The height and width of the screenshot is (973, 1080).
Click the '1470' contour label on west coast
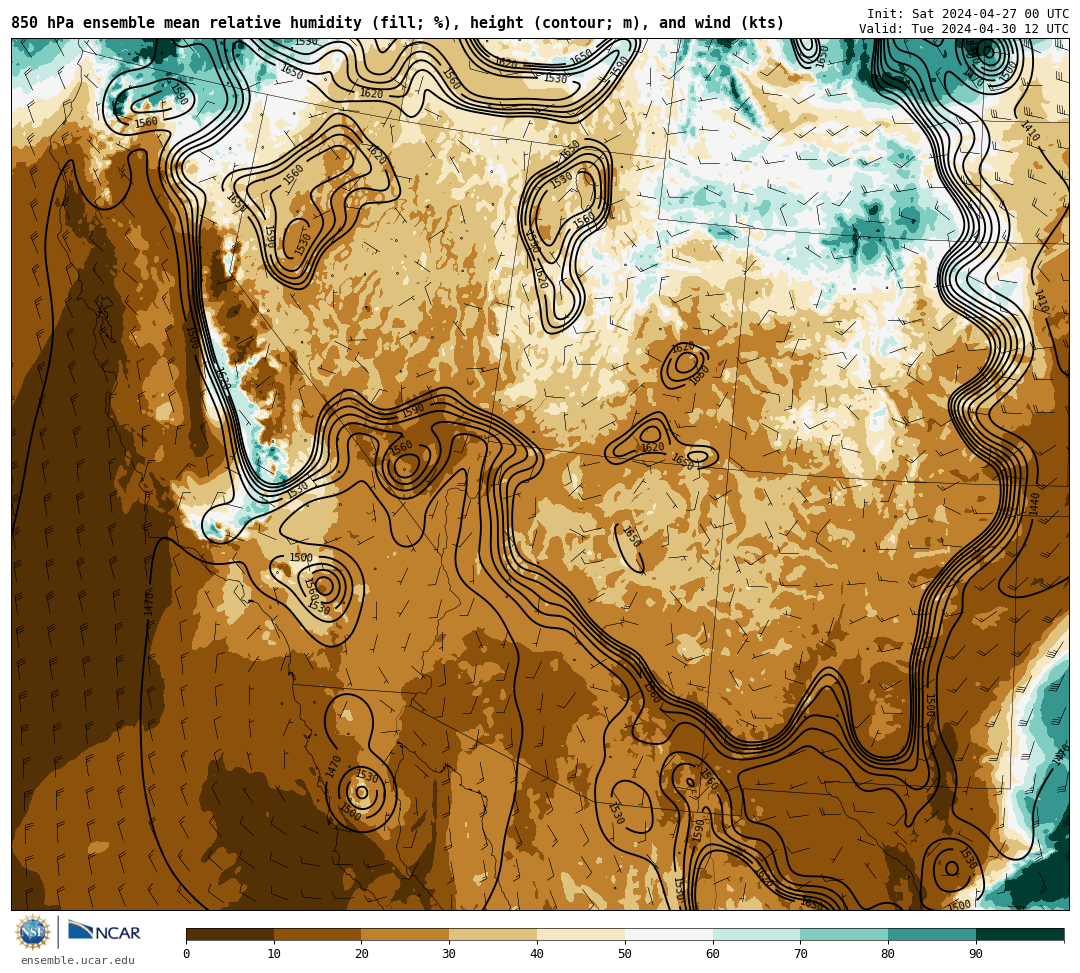149,603
